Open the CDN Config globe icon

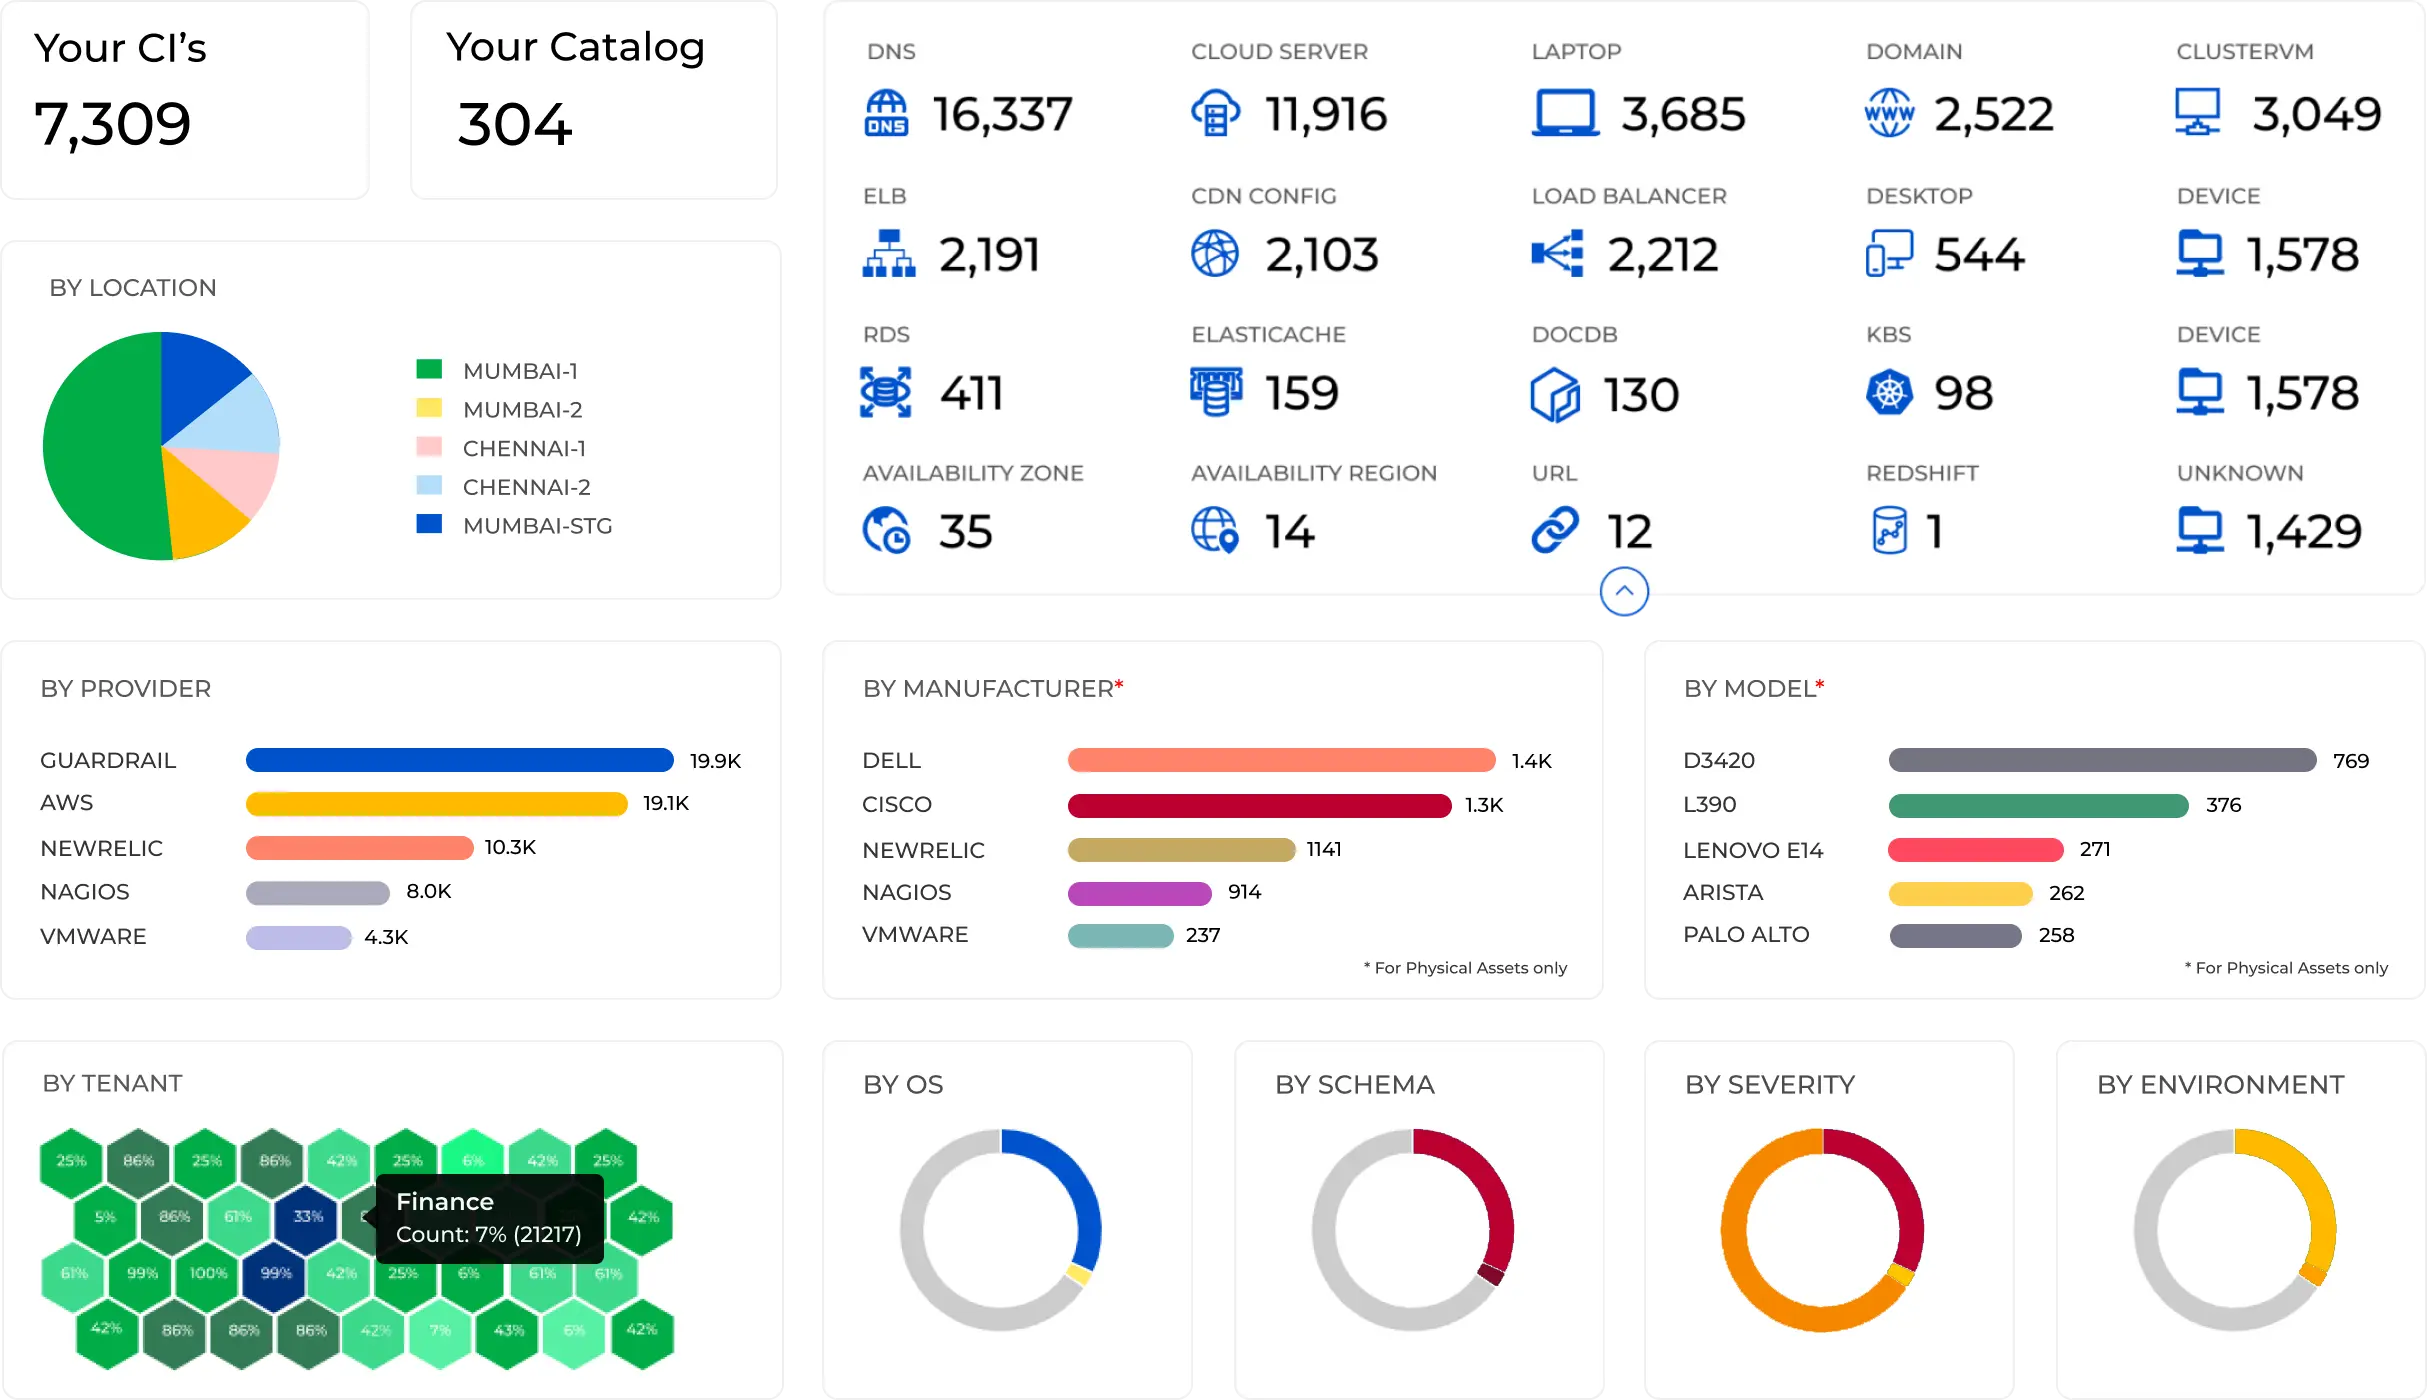[1215, 254]
